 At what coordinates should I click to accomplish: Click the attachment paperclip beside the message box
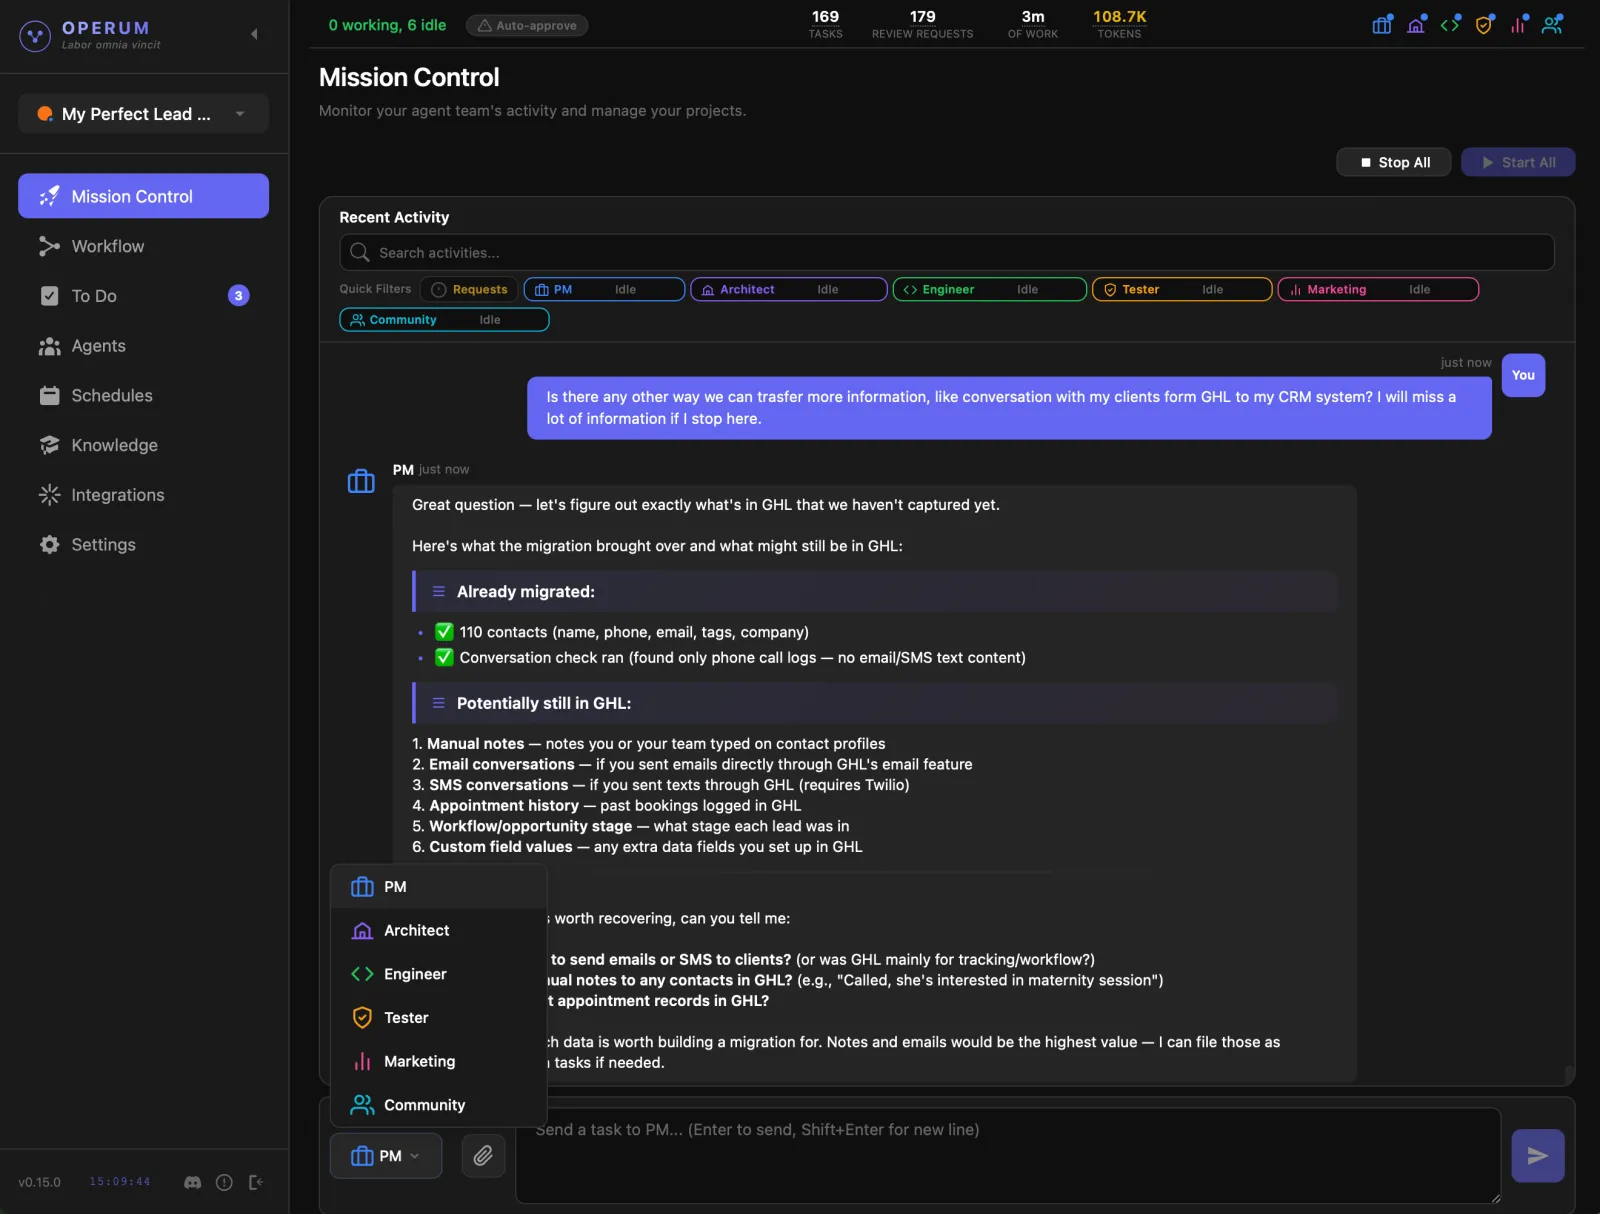tap(483, 1156)
